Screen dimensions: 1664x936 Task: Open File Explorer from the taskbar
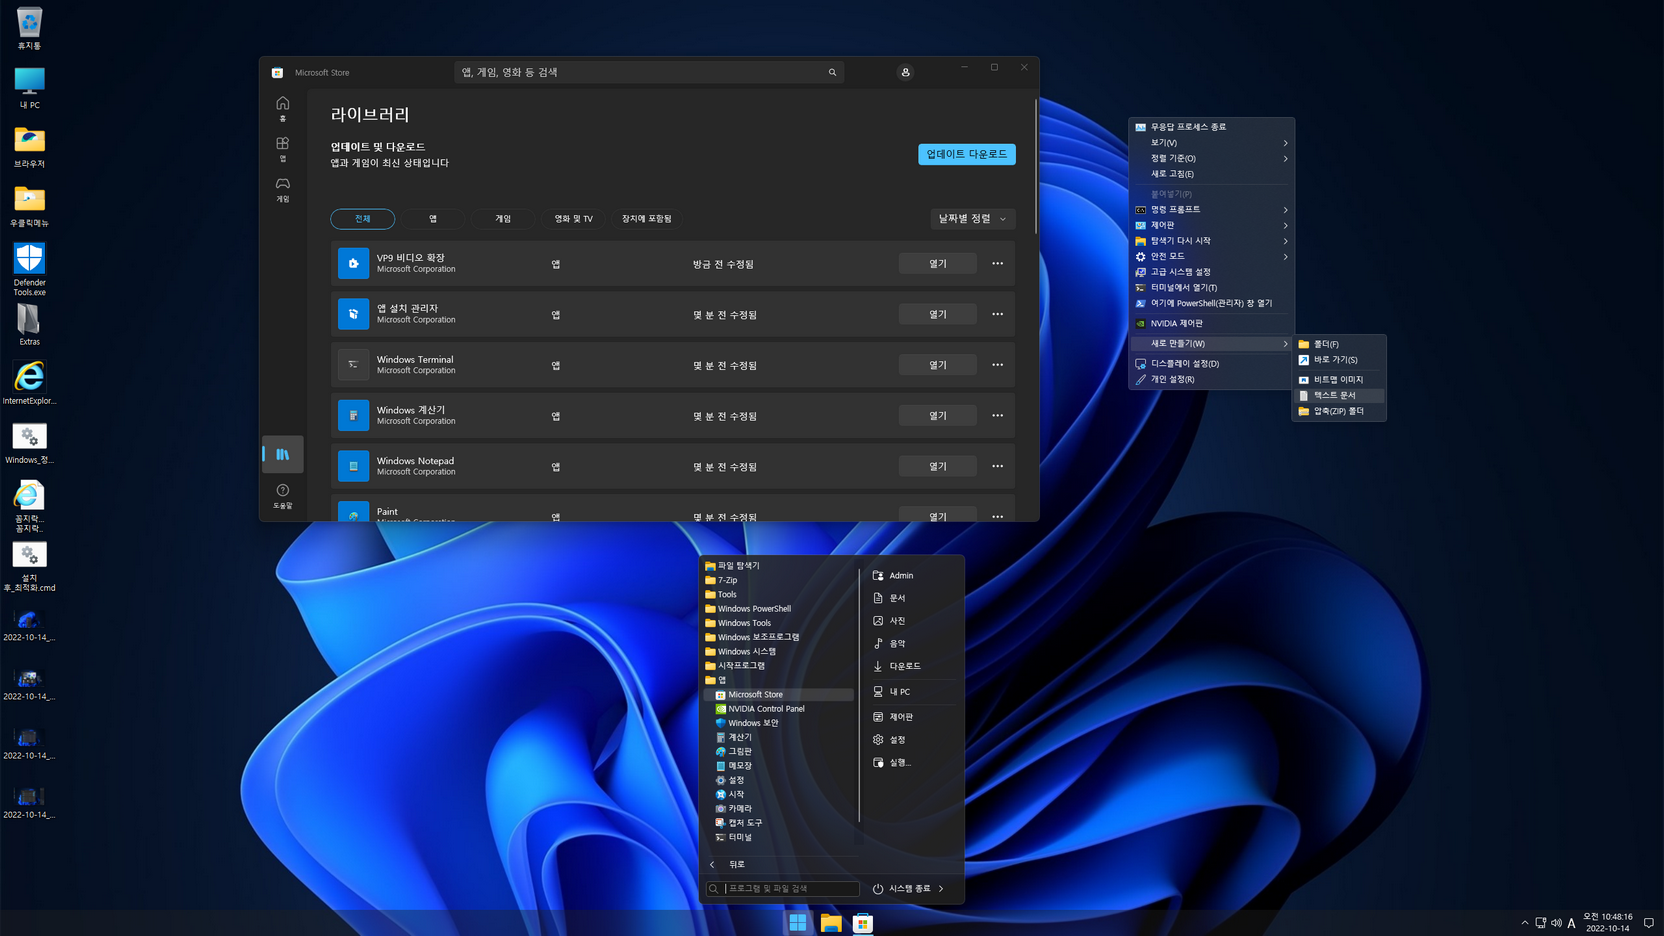coord(831,923)
